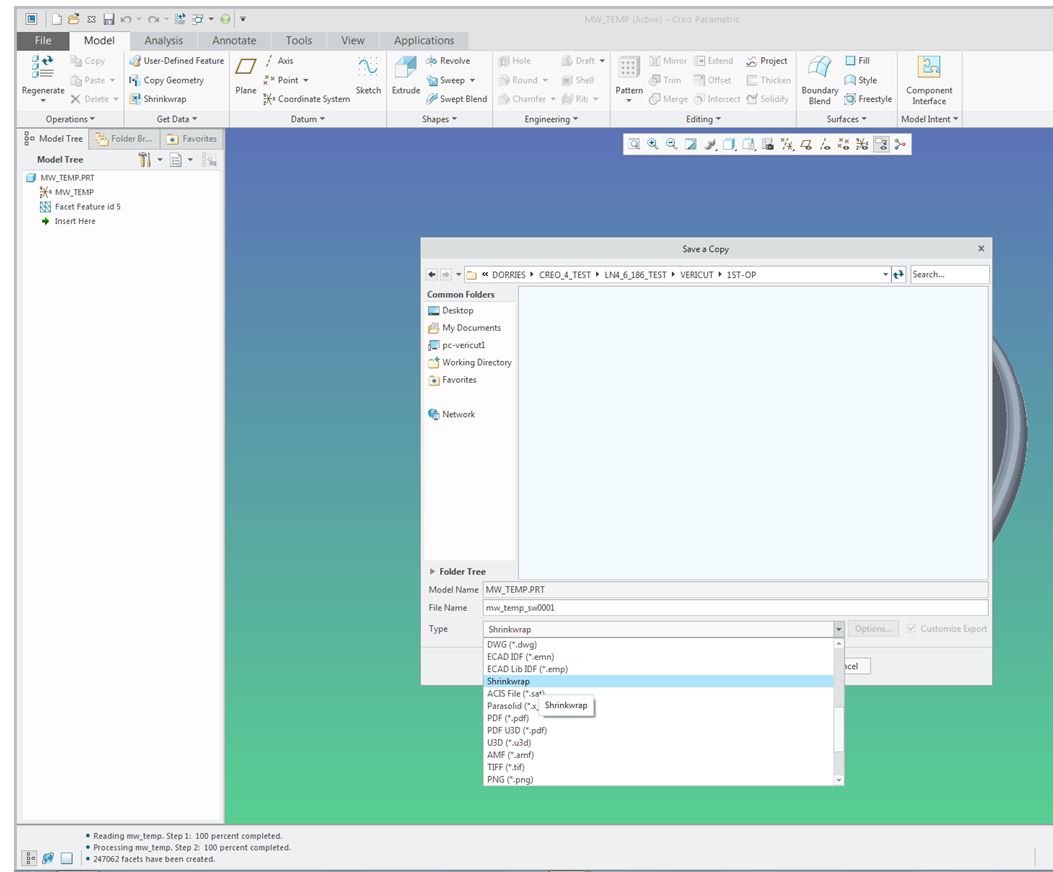This screenshot has height=872, width=1053.
Task: Expand the Operations group dropdown
Action: point(70,119)
